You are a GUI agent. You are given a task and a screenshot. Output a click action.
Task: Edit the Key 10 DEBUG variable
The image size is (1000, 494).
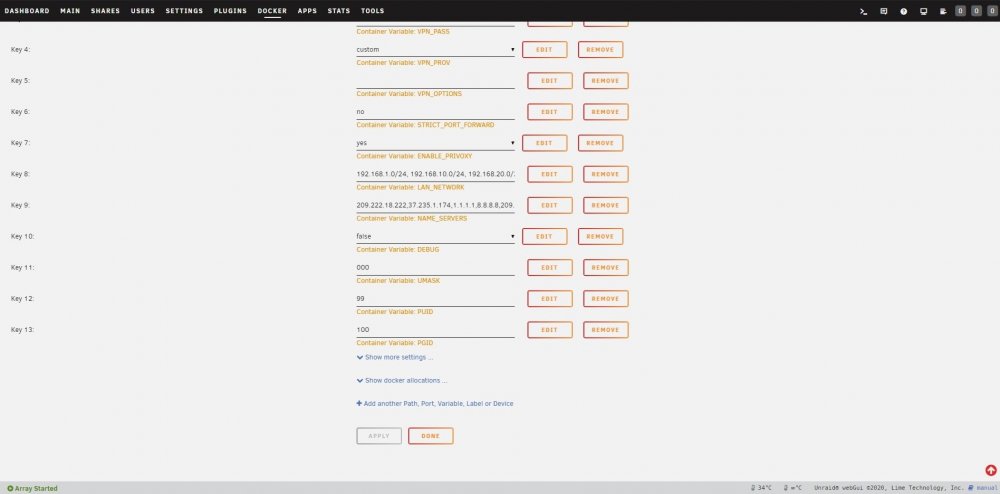[545, 236]
